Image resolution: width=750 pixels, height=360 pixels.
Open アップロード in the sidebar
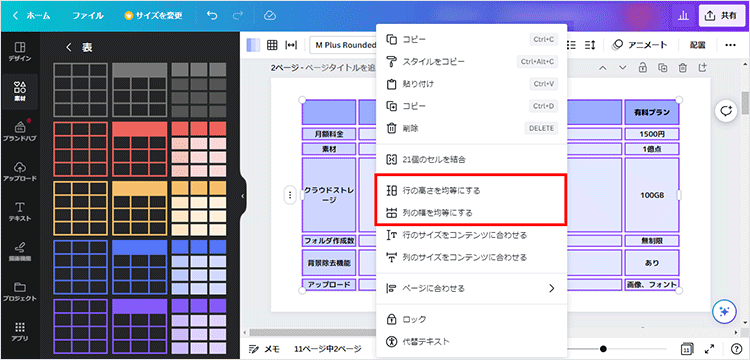pos(20,171)
